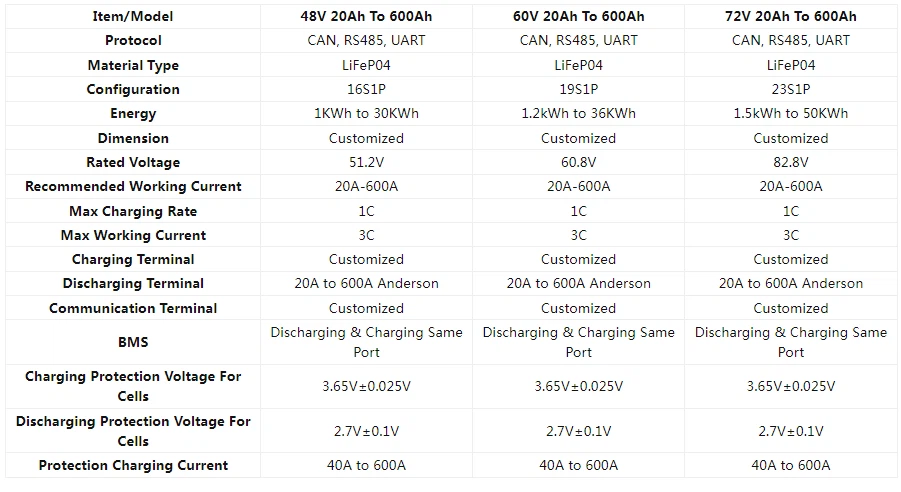Click the "1.2kWh to 36KWh" energy cell
This screenshot has width=901, height=492.
pyautogui.click(x=578, y=113)
